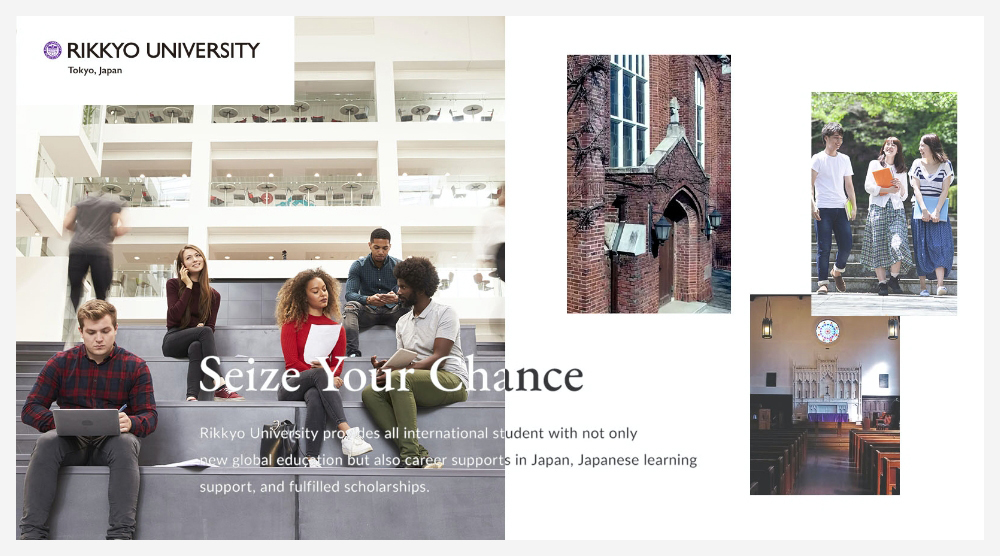Click the paragraph about international student support
This screenshot has width=1000, height=556.
point(448,460)
